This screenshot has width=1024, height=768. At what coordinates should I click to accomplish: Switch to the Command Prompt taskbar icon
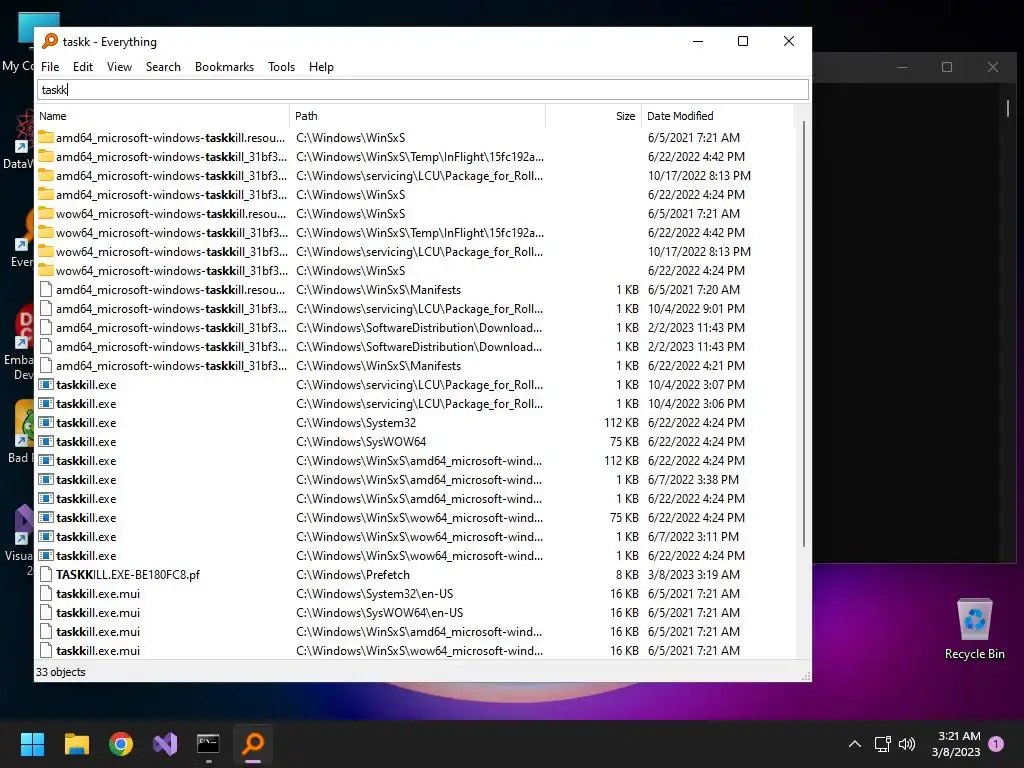(x=208, y=744)
